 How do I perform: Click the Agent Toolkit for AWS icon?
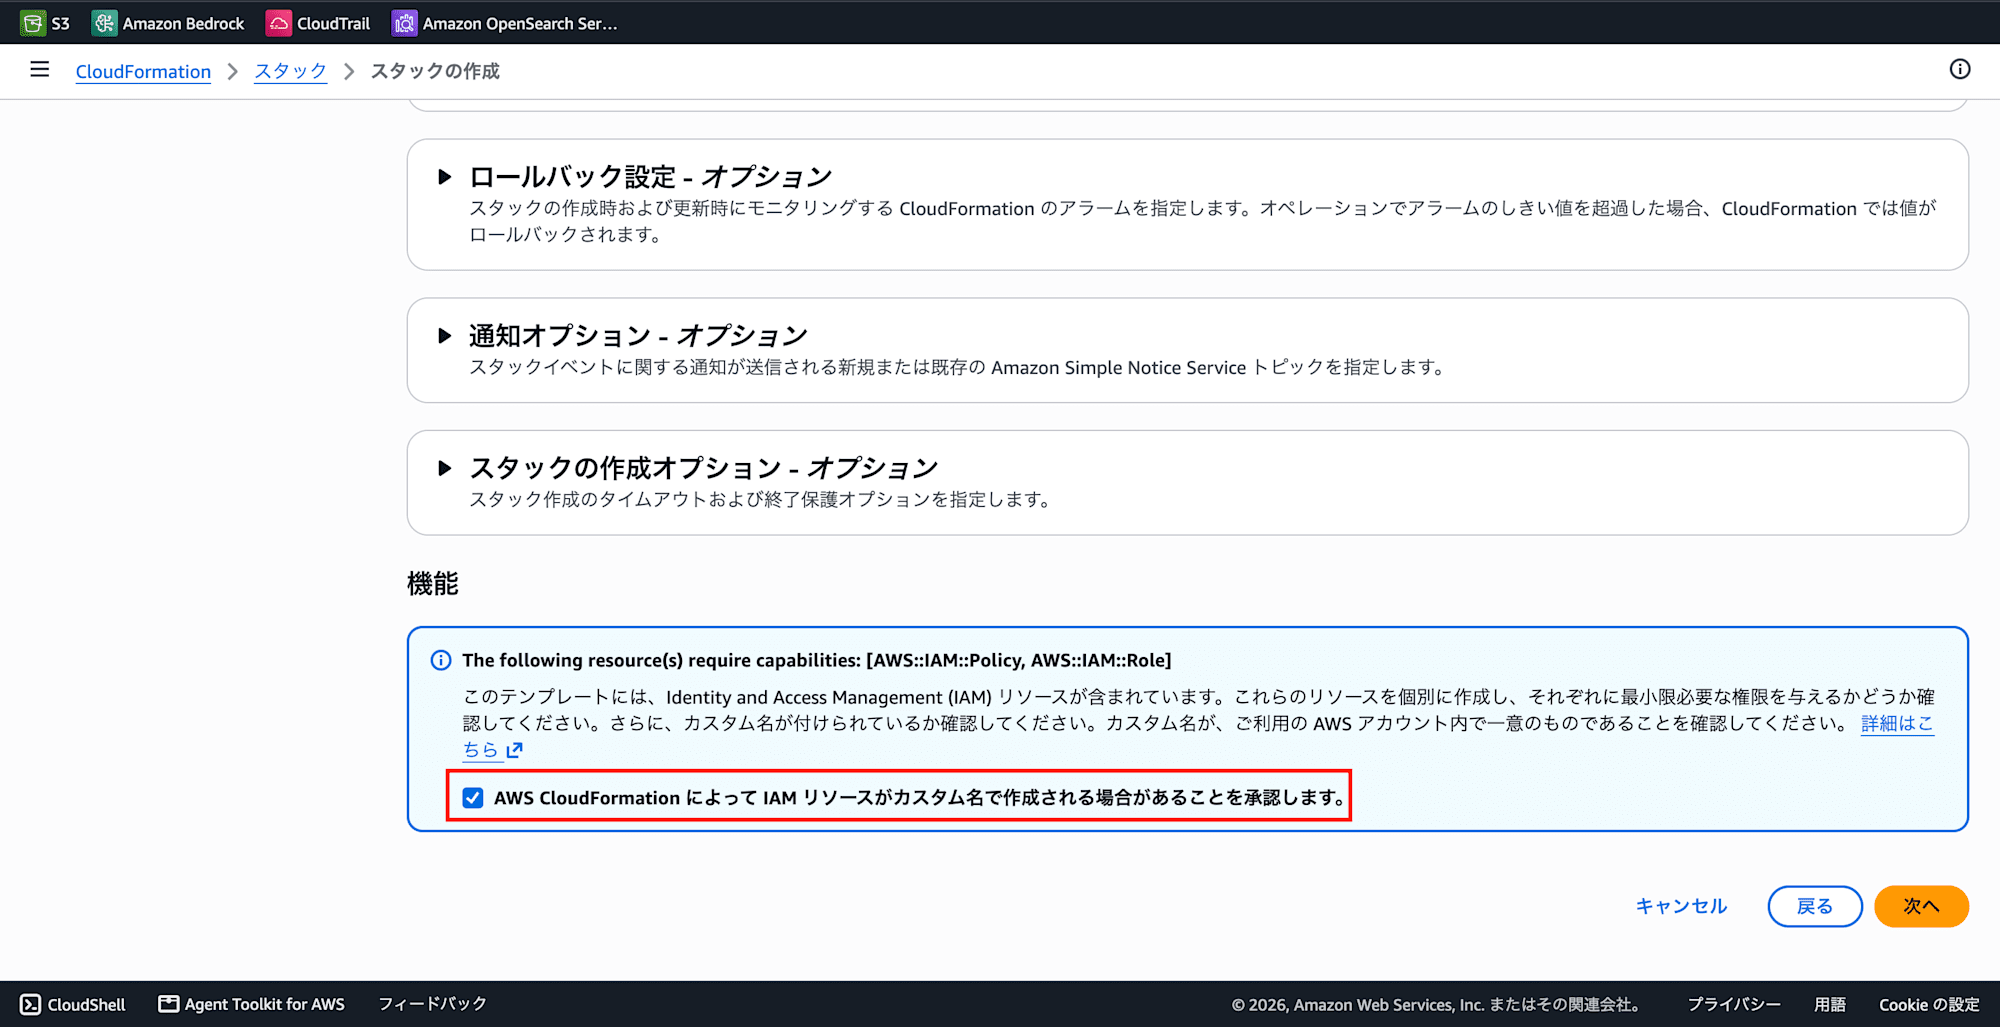click(169, 1004)
